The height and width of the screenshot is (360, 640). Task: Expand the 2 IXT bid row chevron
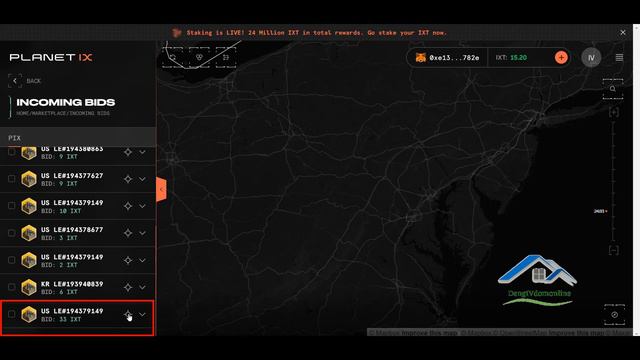coord(142,260)
